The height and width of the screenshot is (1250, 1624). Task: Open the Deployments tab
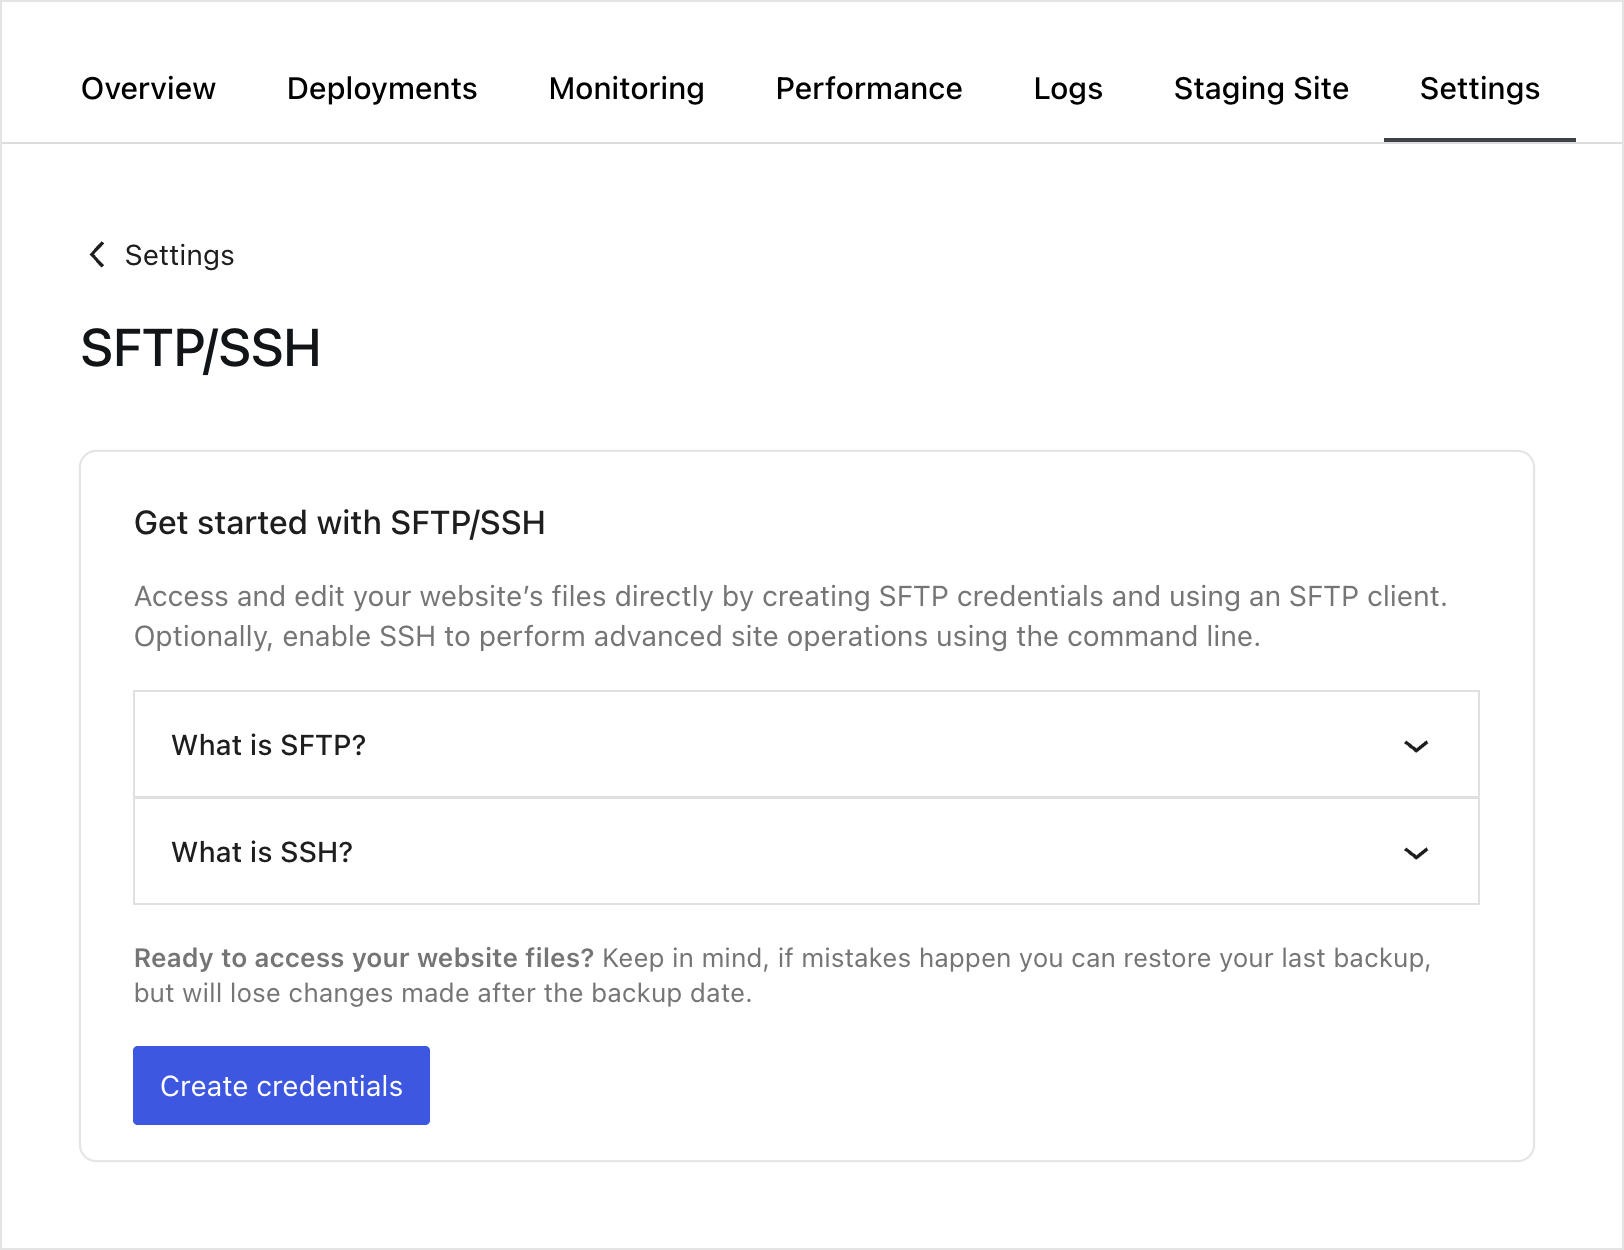click(382, 88)
